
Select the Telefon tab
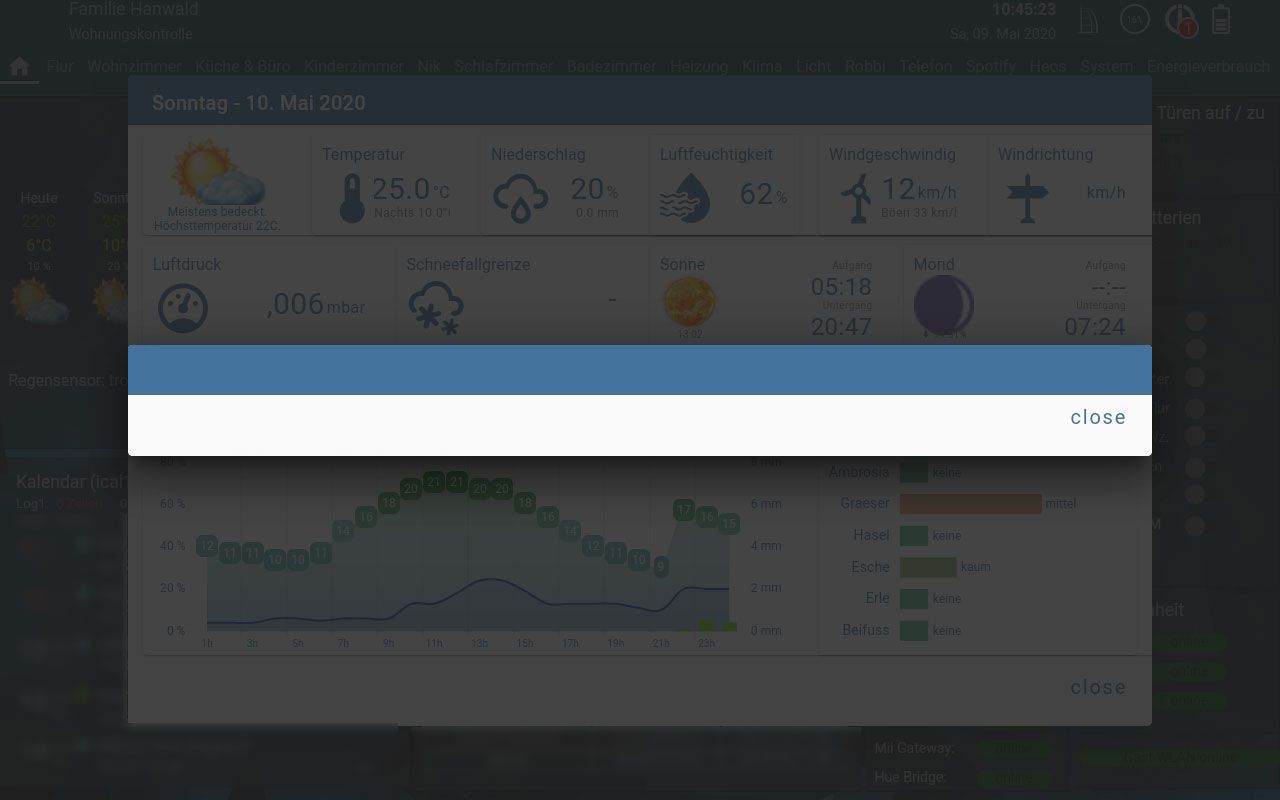(x=925, y=66)
